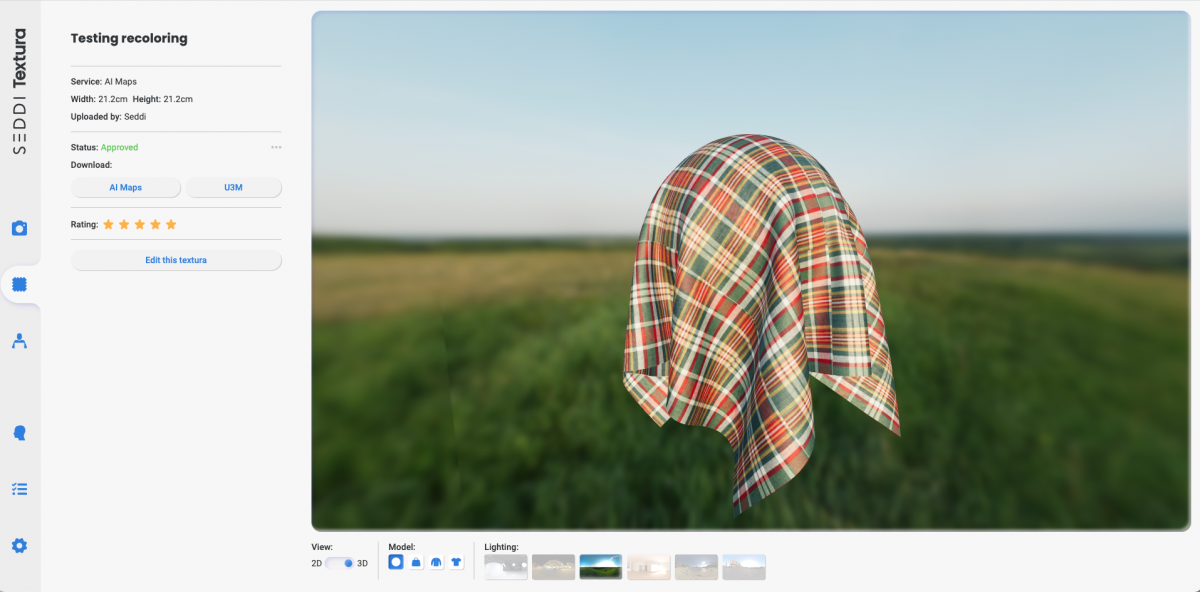Toggle the 2D/3D view switch

[x=340, y=563]
